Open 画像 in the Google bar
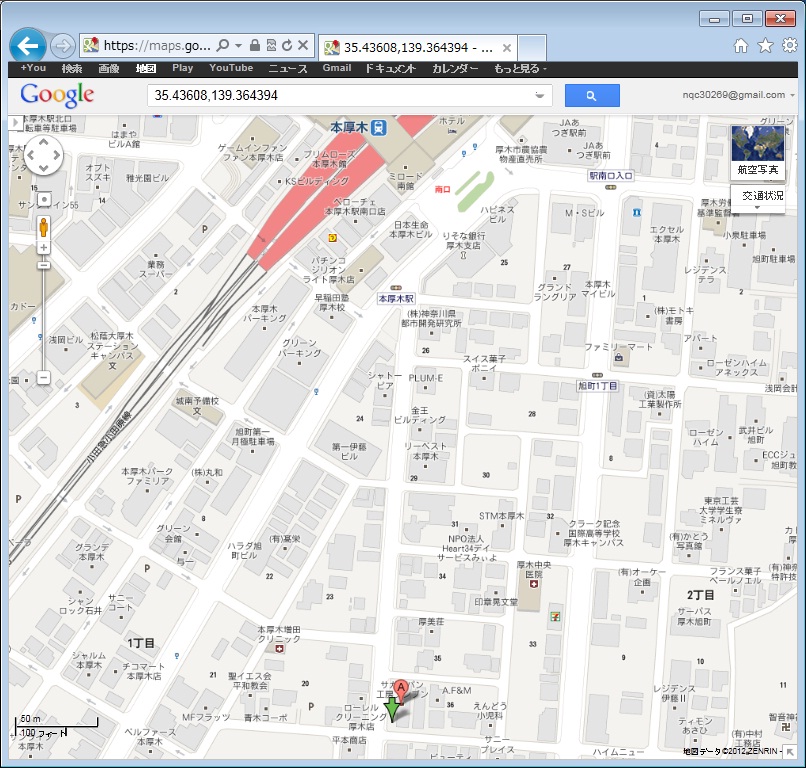806x768 pixels. [108, 68]
